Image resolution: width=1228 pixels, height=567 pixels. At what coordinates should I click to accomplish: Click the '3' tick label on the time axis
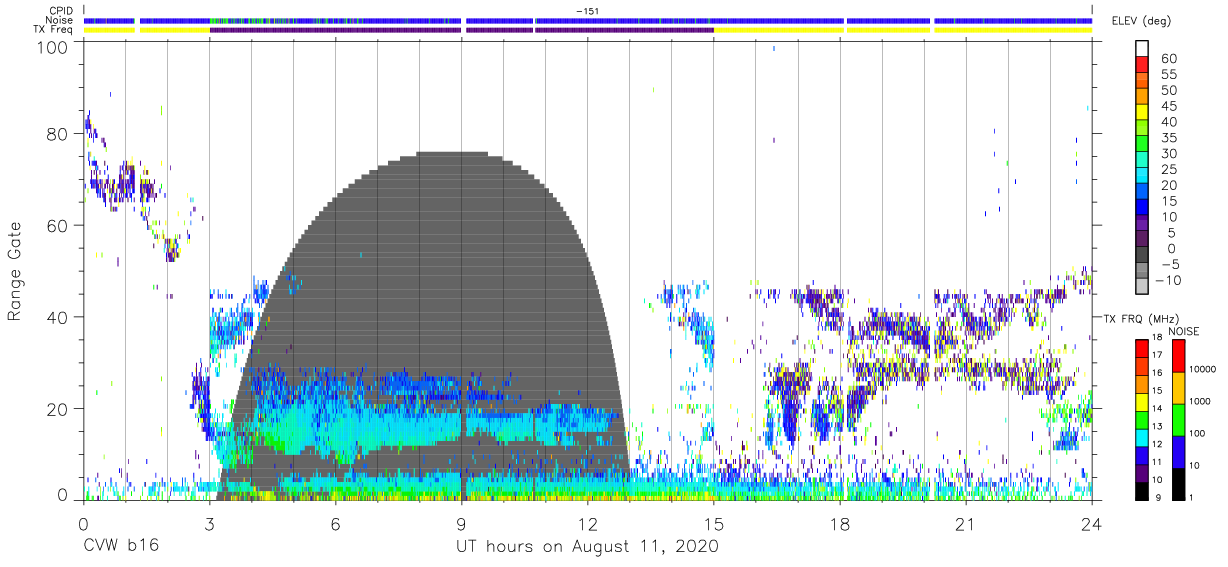[x=209, y=524]
